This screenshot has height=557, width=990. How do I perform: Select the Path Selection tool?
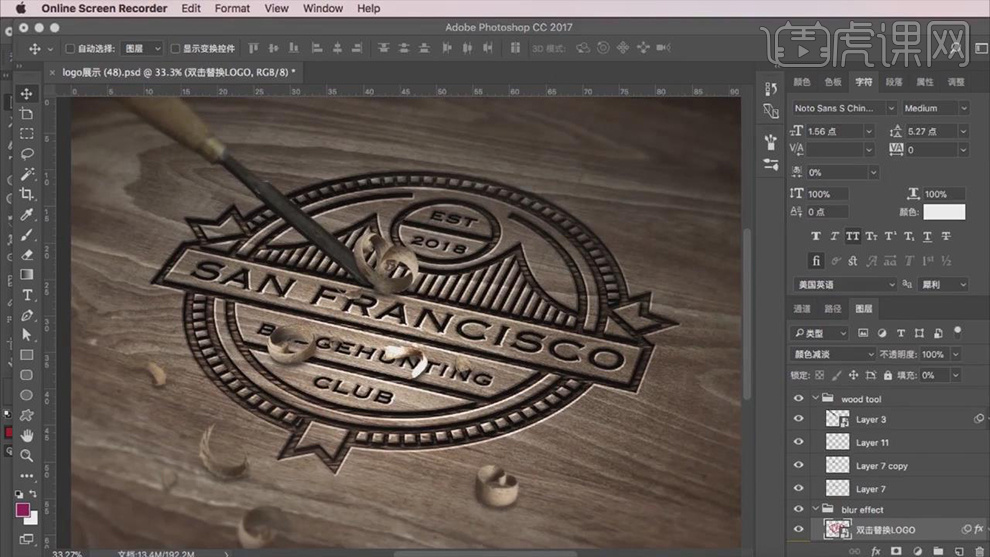coord(27,335)
